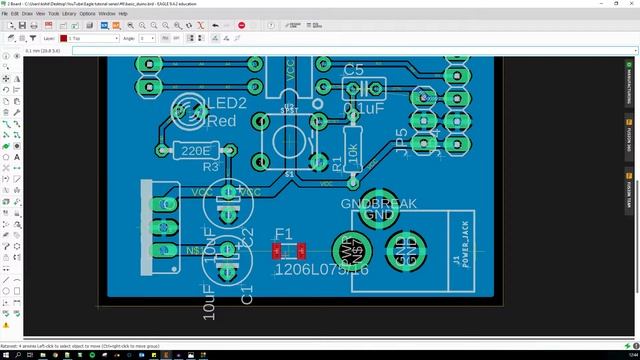This screenshot has height=360, width=640.
Task: Click the PCB Service button
Action: pos(314,25)
